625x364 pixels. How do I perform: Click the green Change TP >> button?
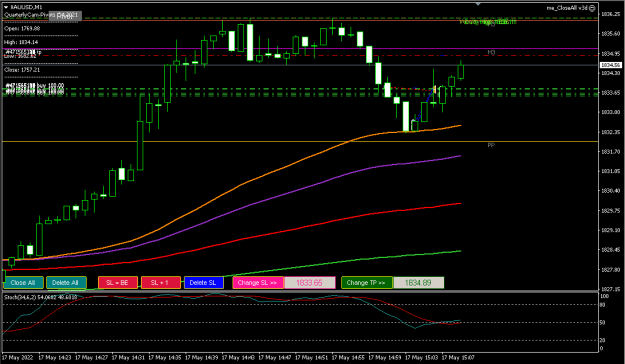coord(367,283)
